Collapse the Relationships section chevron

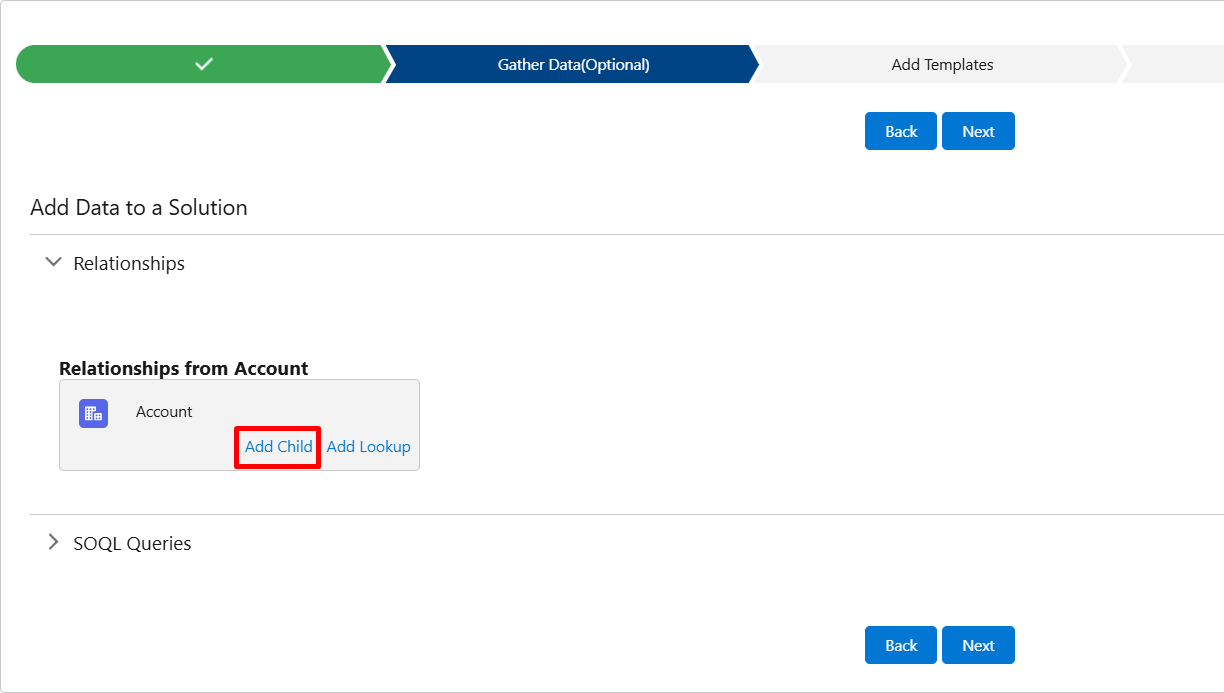pos(54,263)
